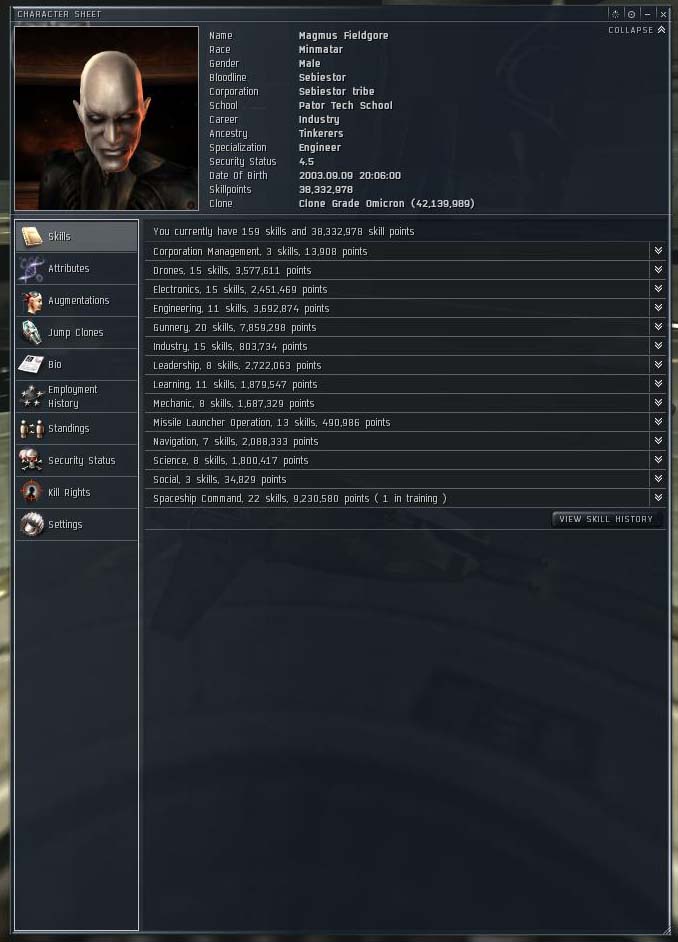Open Employment History stars icon
678x942 pixels.
(31, 396)
